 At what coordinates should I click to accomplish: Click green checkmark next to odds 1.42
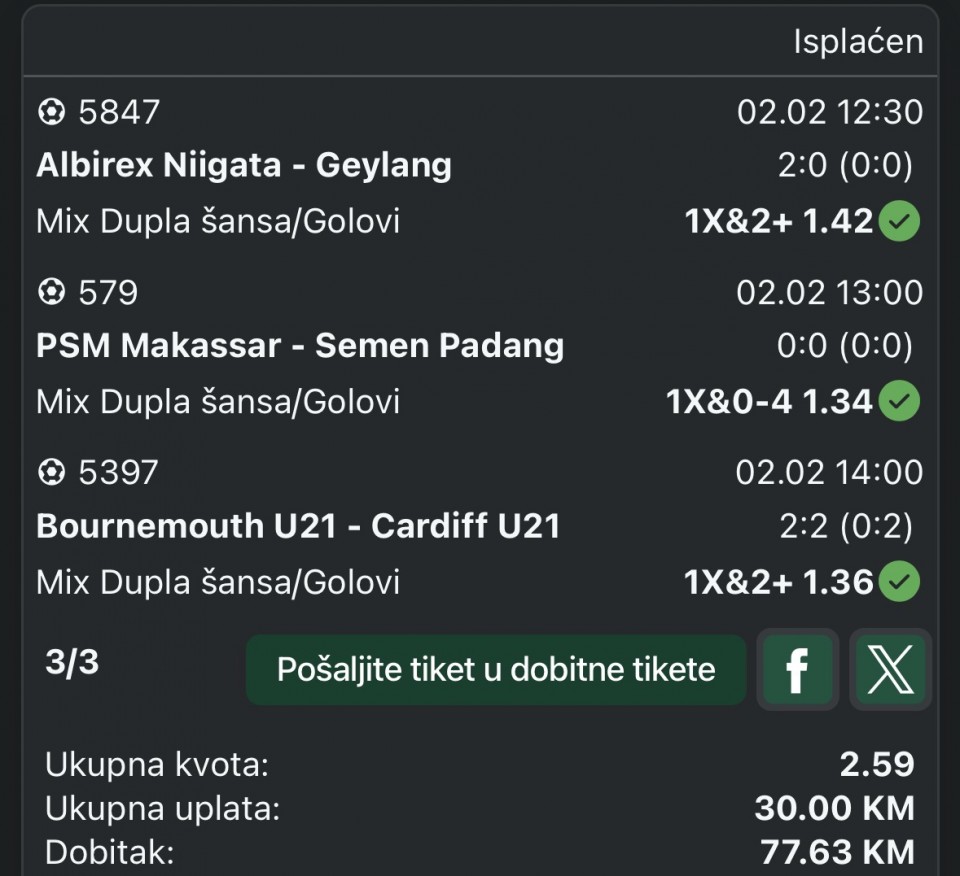coord(899,222)
